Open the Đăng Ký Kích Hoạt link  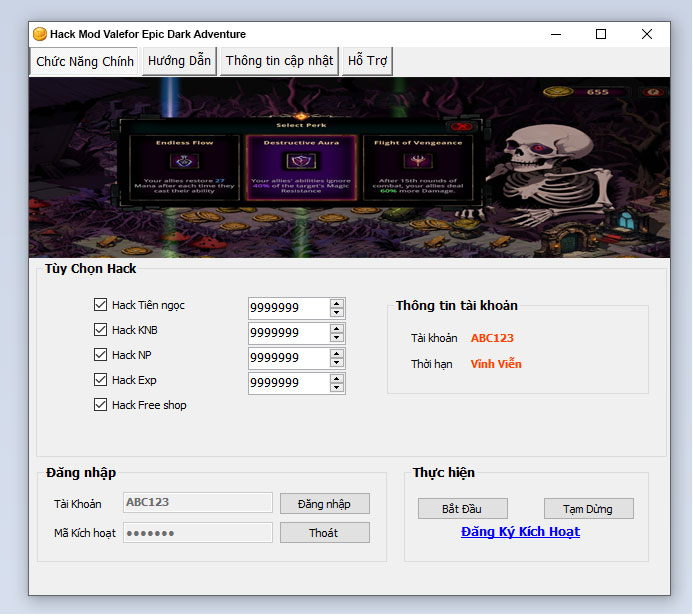tap(520, 532)
